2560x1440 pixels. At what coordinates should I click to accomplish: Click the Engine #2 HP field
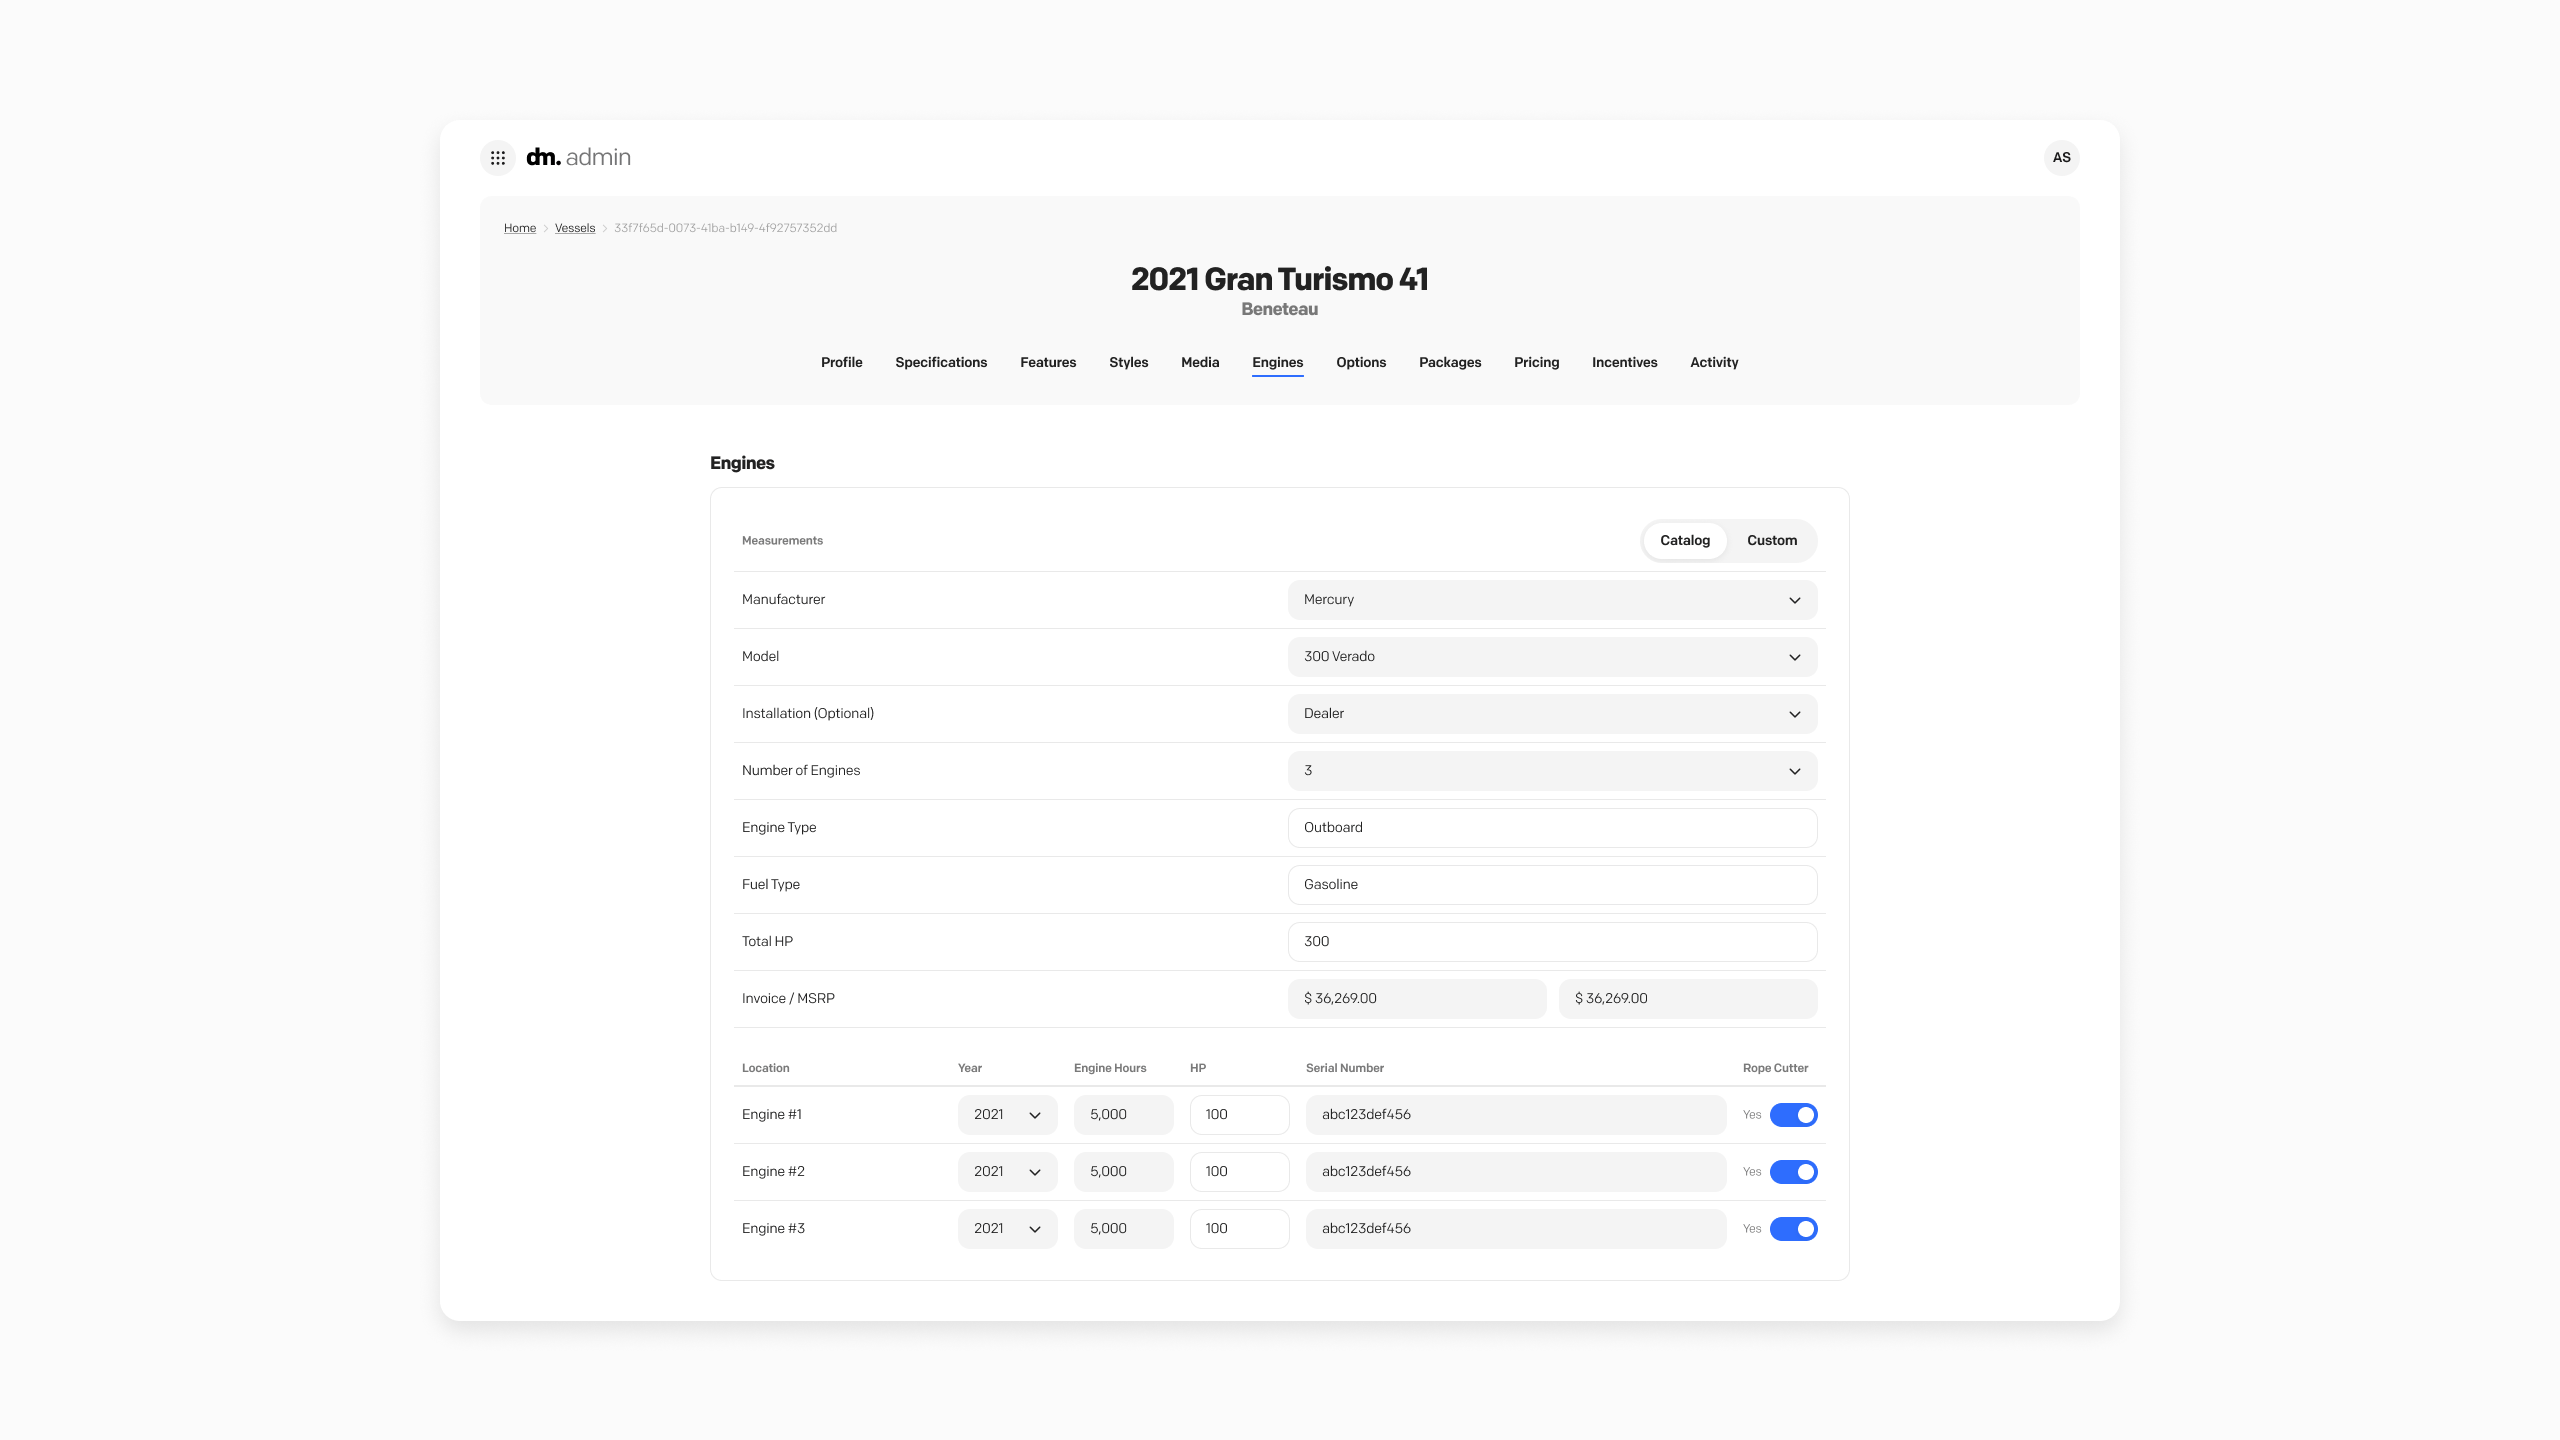pyautogui.click(x=1238, y=1171)
